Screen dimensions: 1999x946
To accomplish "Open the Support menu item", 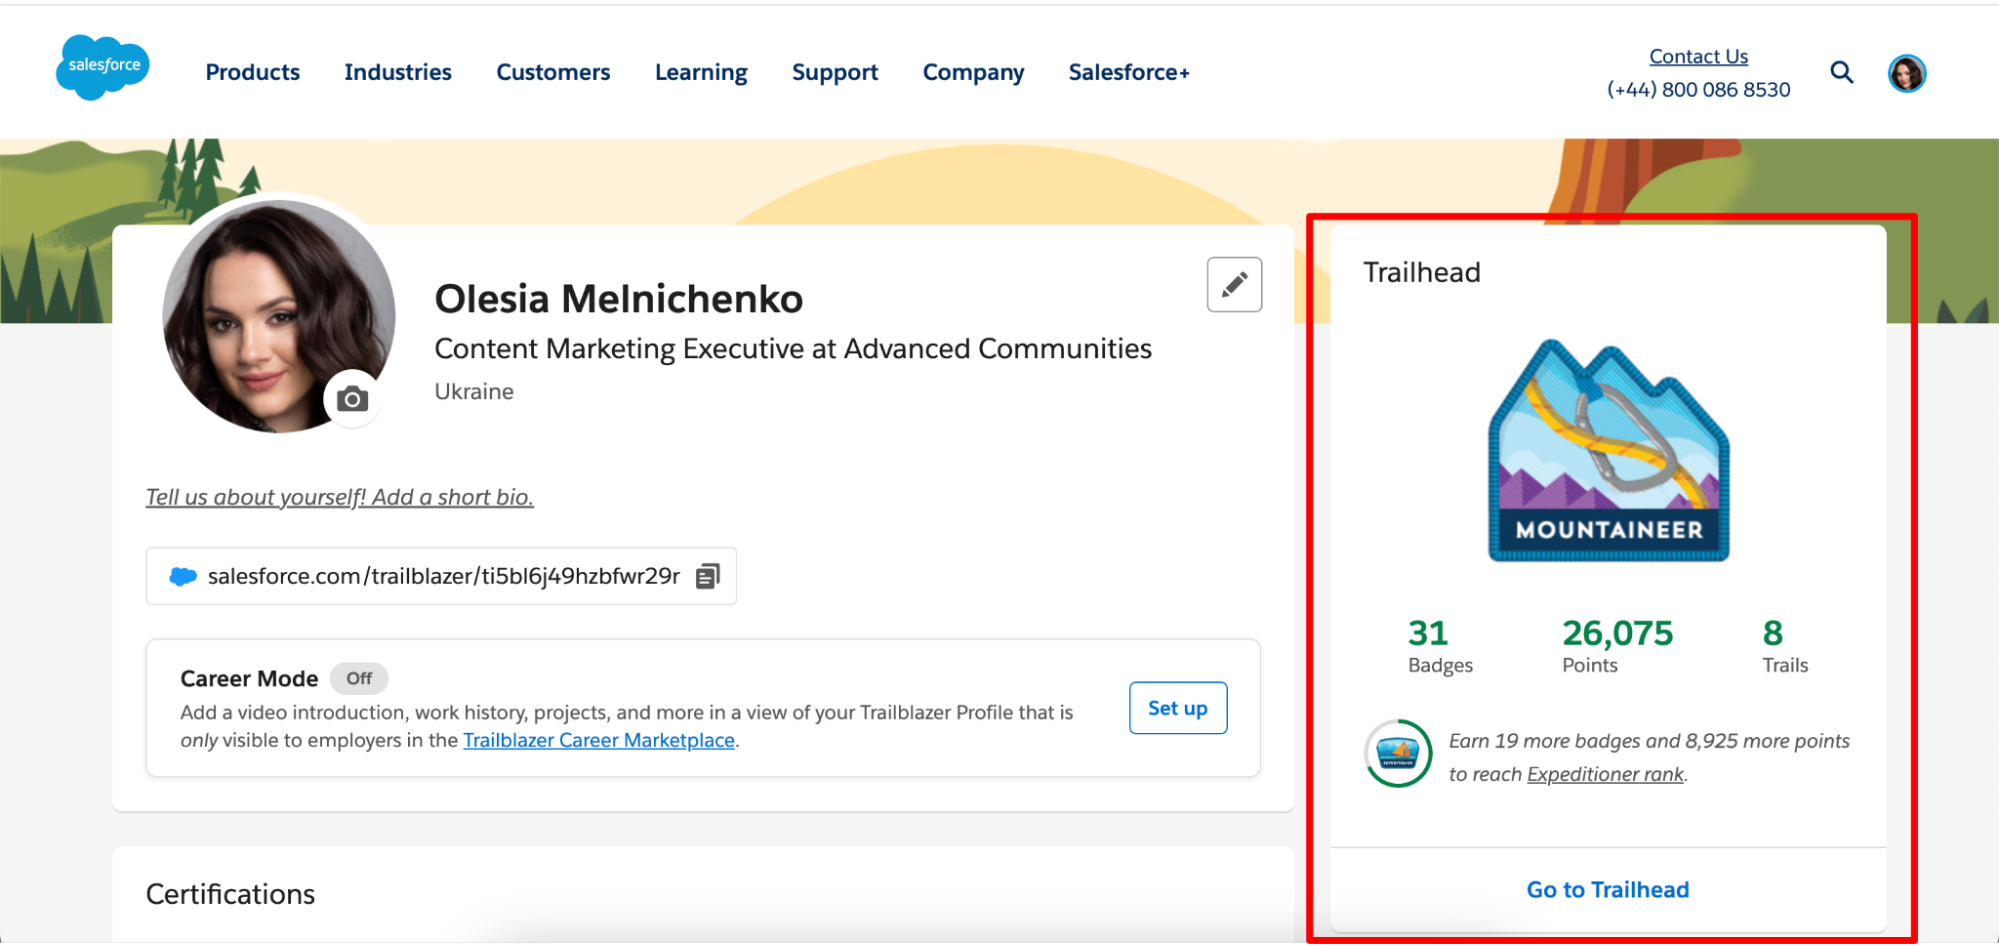I will tap(835, 72).
